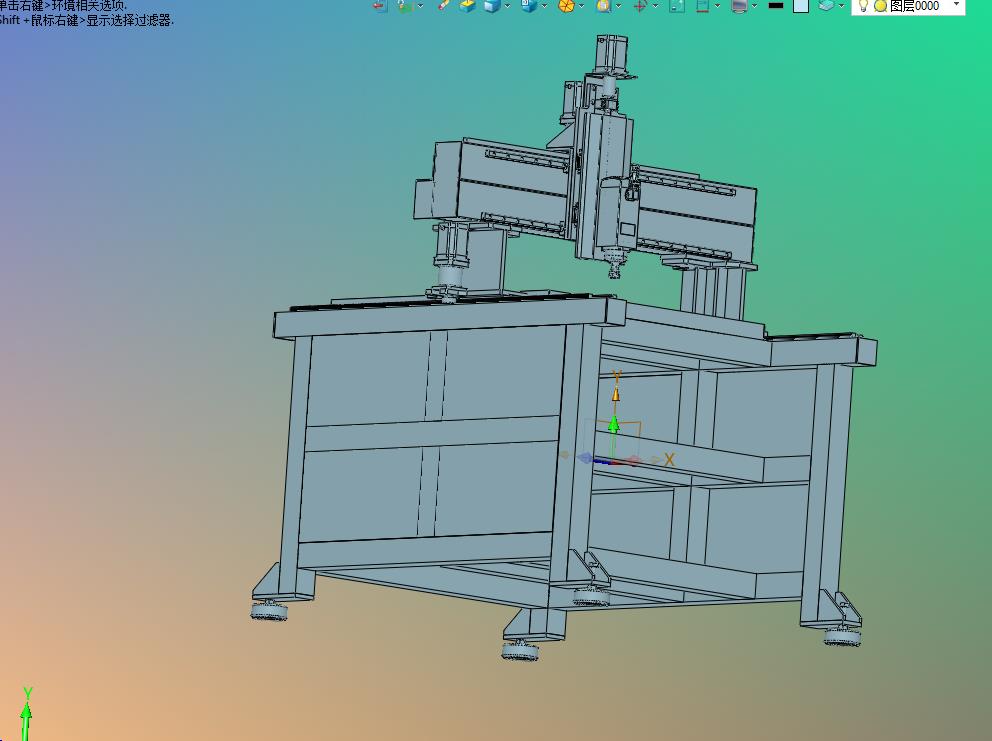The image size is (992, 741).
Task: Click the black color swatch
Action: point(776,6)
